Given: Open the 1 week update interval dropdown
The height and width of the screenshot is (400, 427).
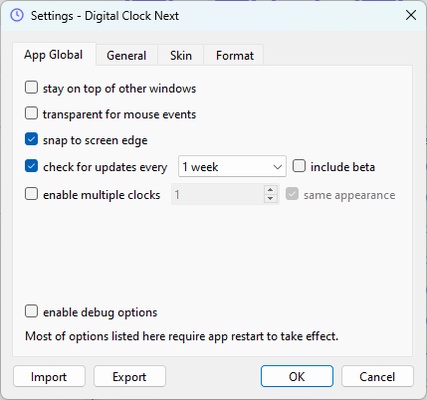Looking at the screenshot, I should tap(232, 166).
